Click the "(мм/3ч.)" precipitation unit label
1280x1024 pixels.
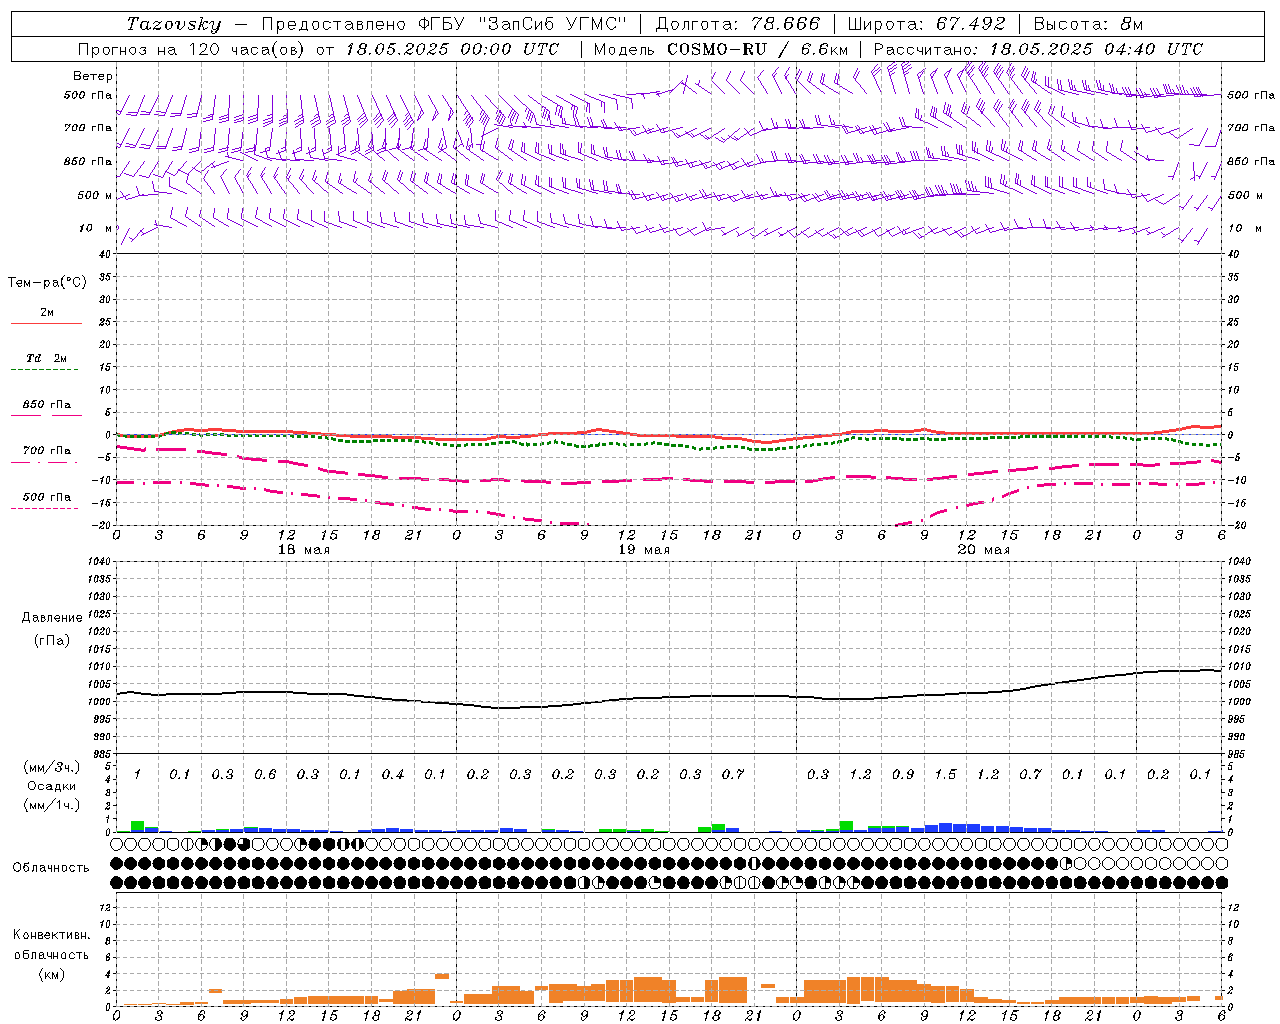50,767
